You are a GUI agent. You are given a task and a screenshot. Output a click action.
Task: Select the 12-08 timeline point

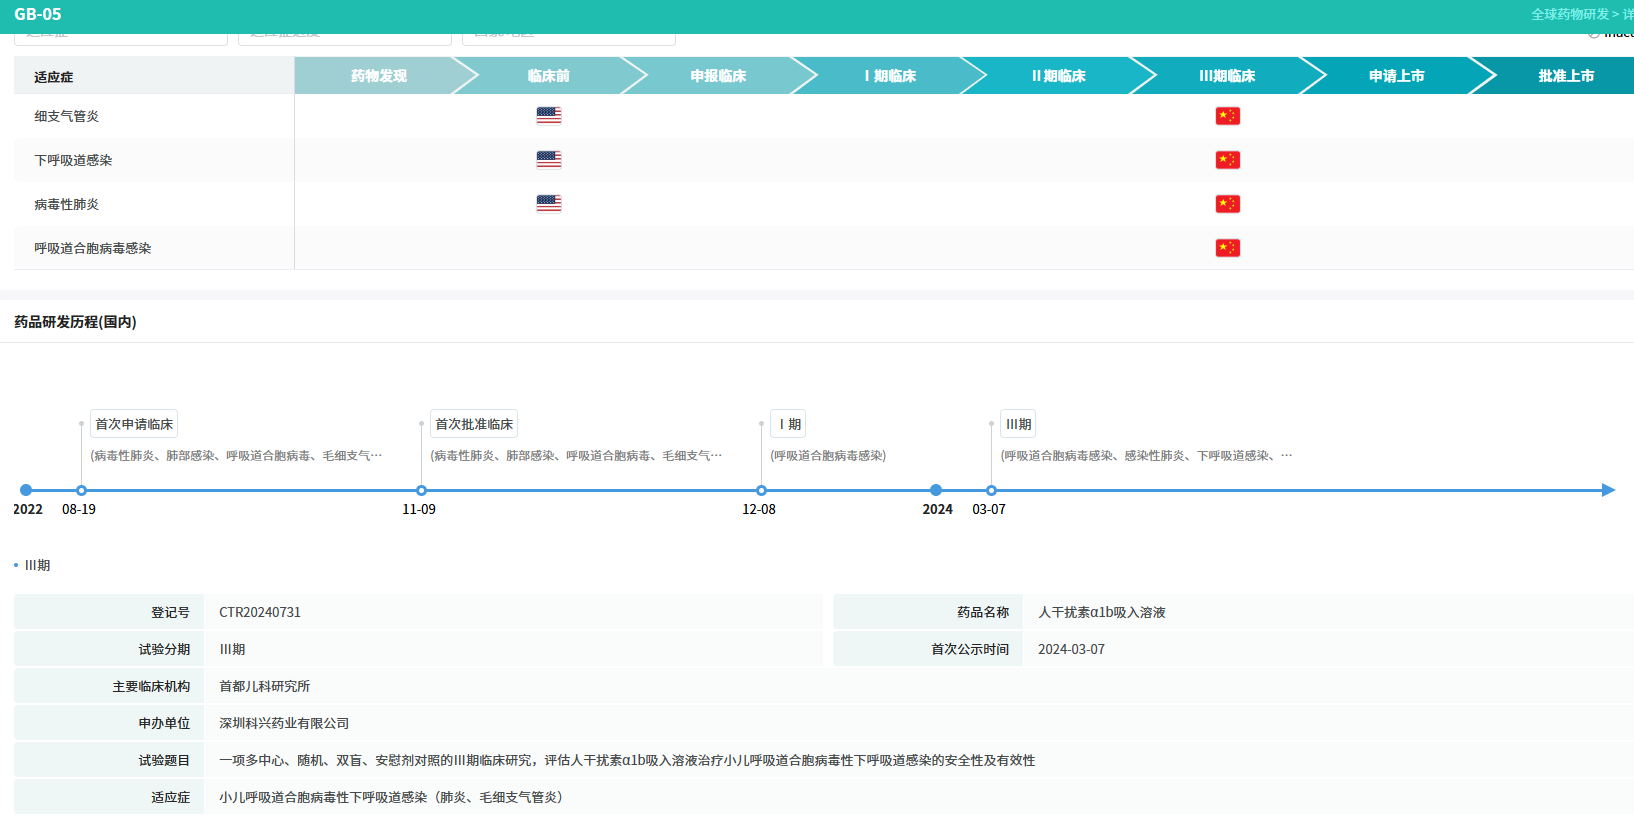coord(761,490)
